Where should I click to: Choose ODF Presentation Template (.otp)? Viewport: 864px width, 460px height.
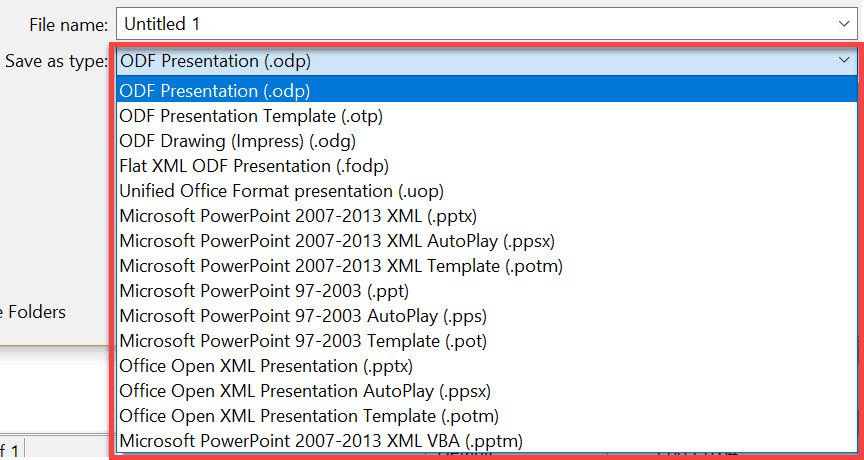pyautogui.click(x=487, y=116)
